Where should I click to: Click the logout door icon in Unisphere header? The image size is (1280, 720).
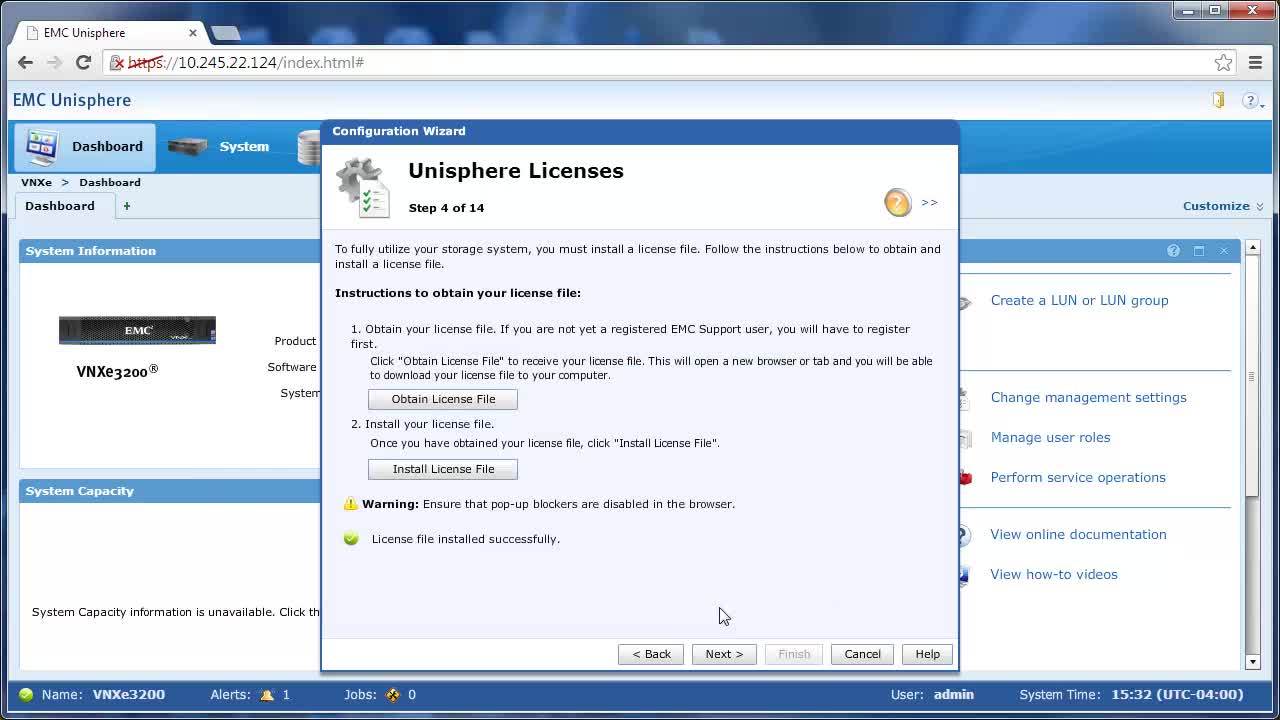coord(1218,100)
